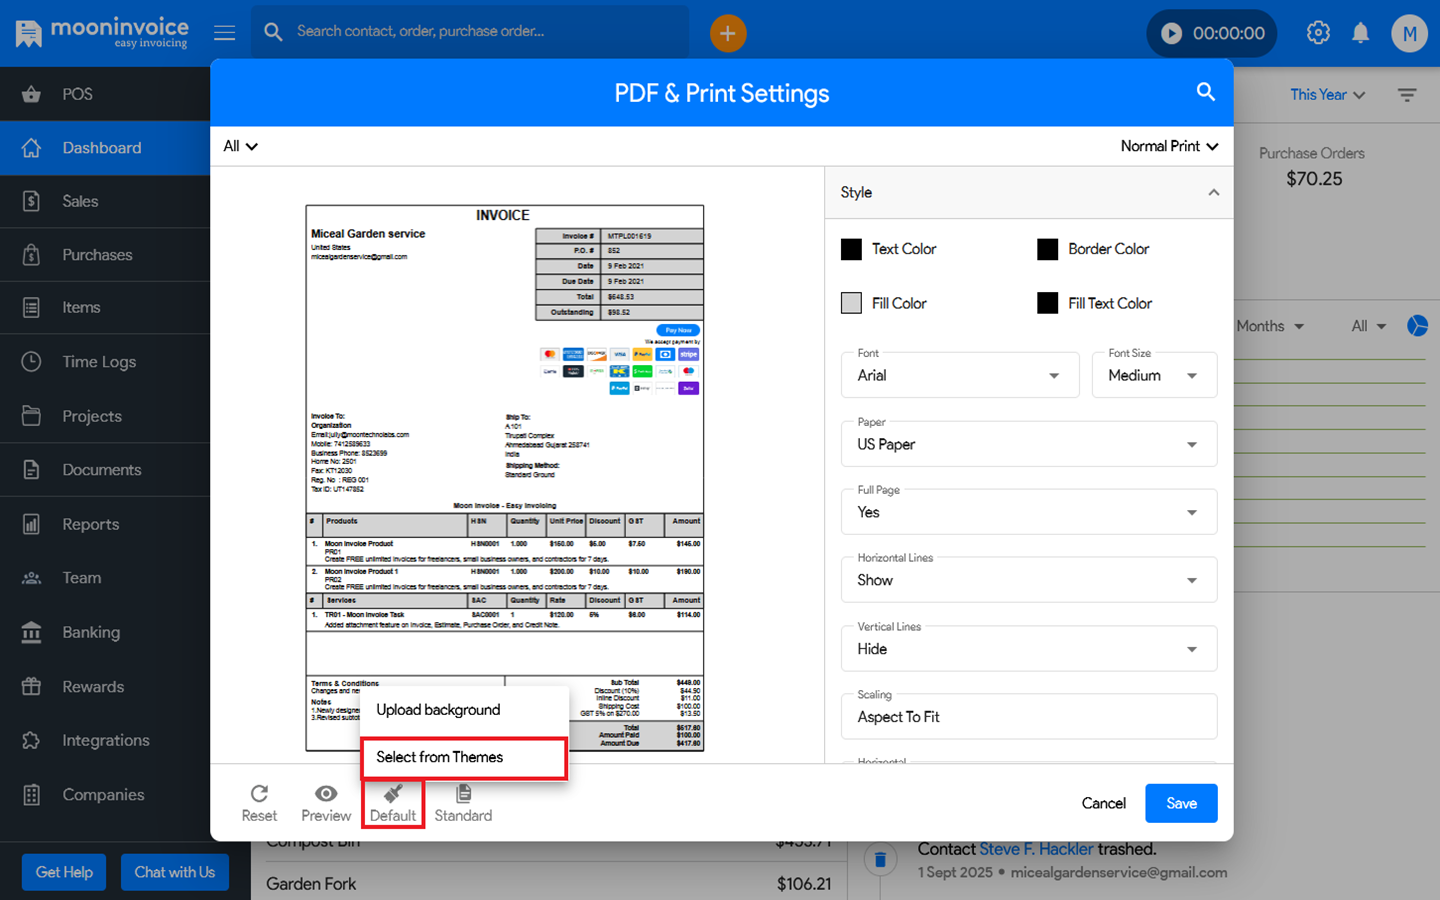Click the search icon in PDF settings header

point(1206,92)
